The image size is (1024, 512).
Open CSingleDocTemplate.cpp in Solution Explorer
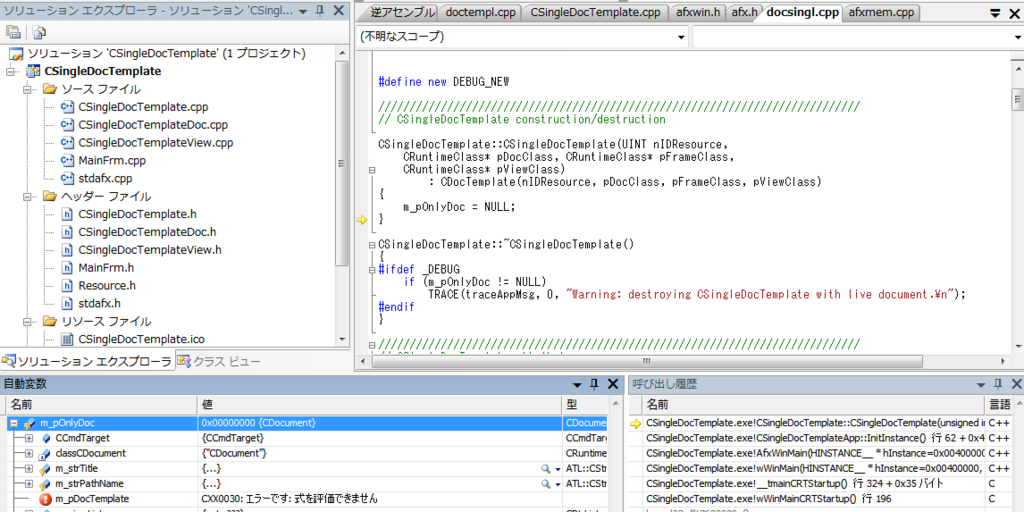point(143,107)
